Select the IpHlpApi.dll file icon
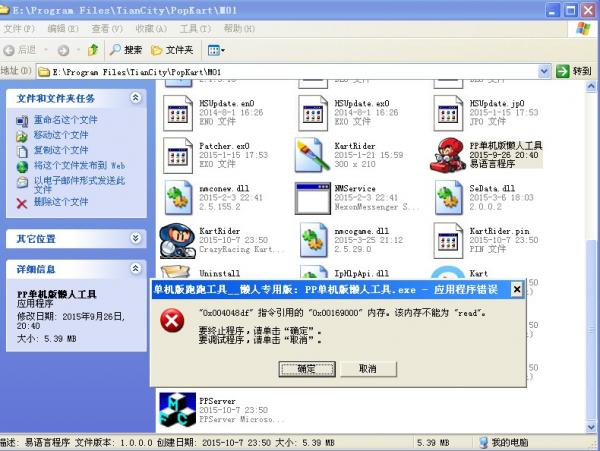Screen dimensions: 600x451 [x=314, y=272]
